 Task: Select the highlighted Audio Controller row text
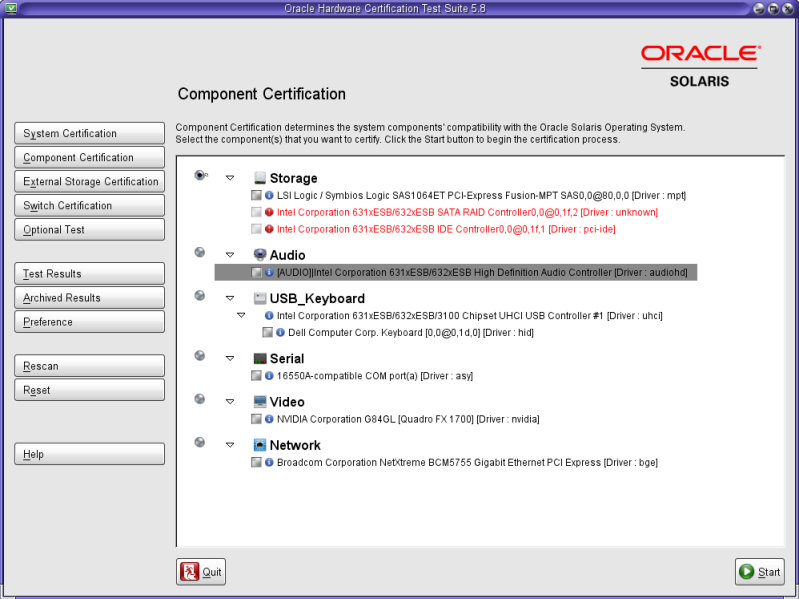click(x=482, y=272)
